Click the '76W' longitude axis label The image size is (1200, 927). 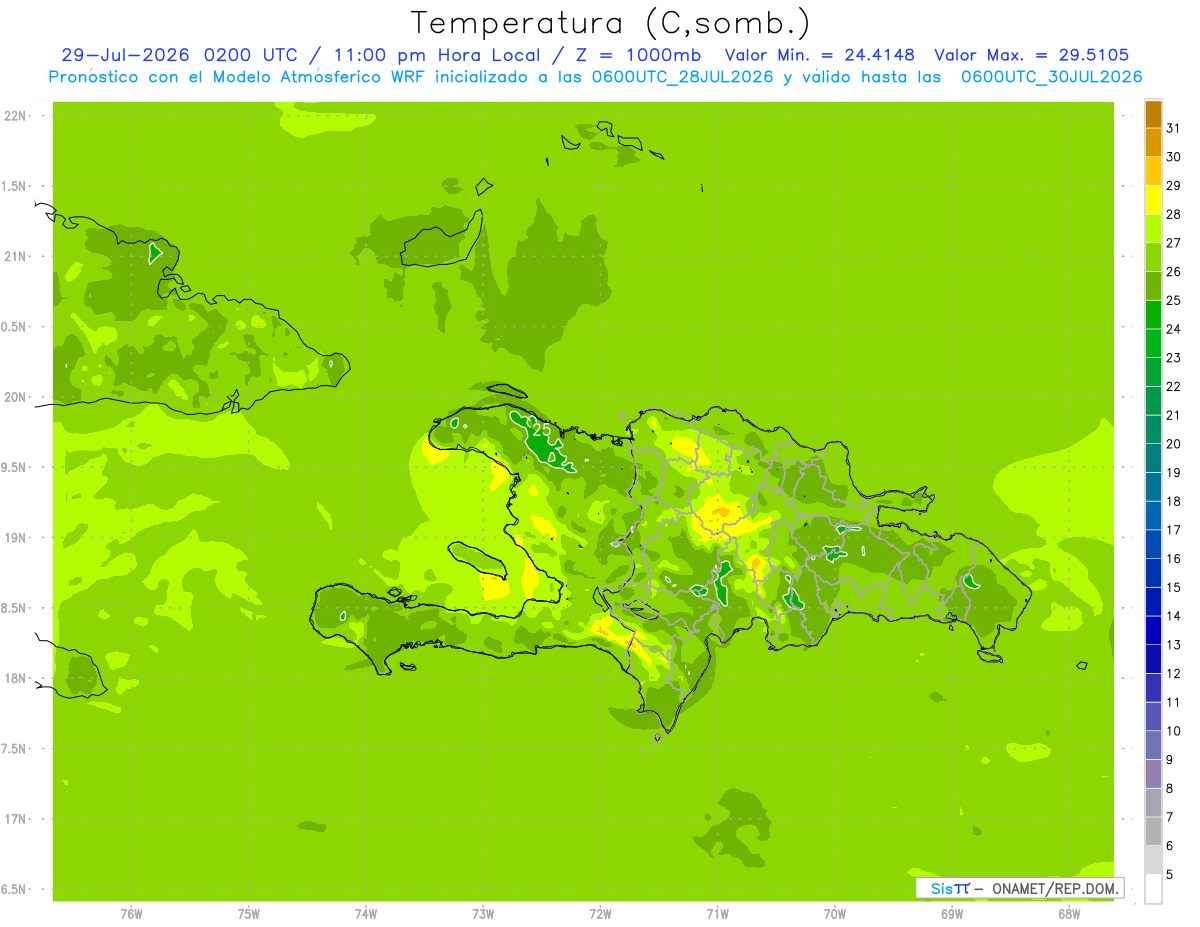pyautogui.click(x=131, y=914)
